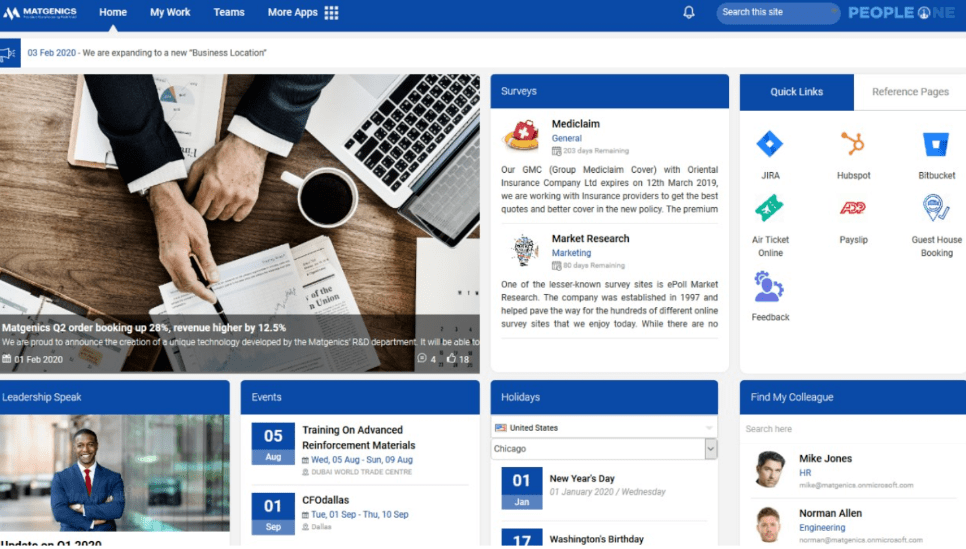966x549 pixels.
Task: Open the Teams menu
Action: click(229, 12)
